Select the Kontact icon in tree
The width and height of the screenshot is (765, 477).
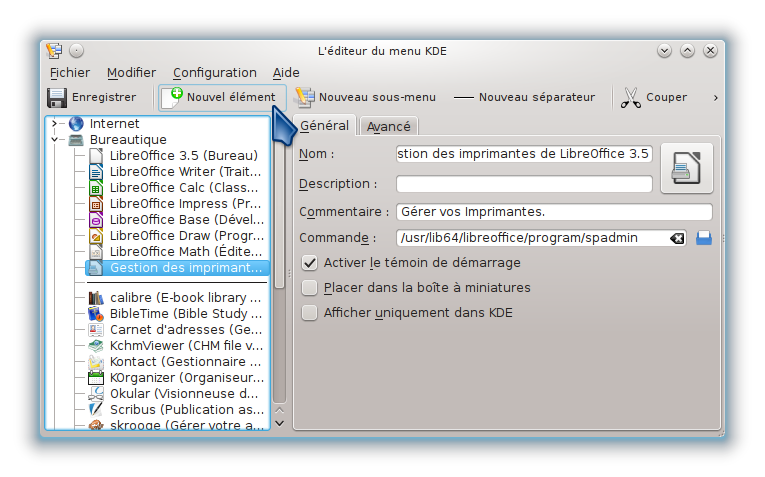(96, 362)
